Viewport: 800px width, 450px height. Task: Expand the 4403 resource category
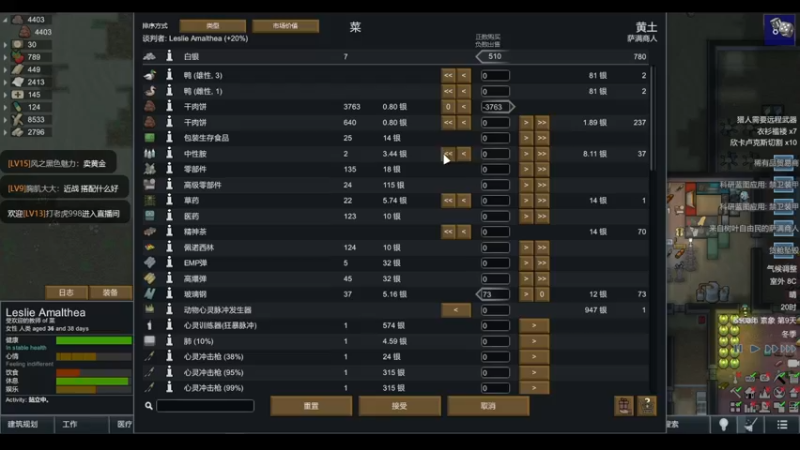[x=6, y=20]
